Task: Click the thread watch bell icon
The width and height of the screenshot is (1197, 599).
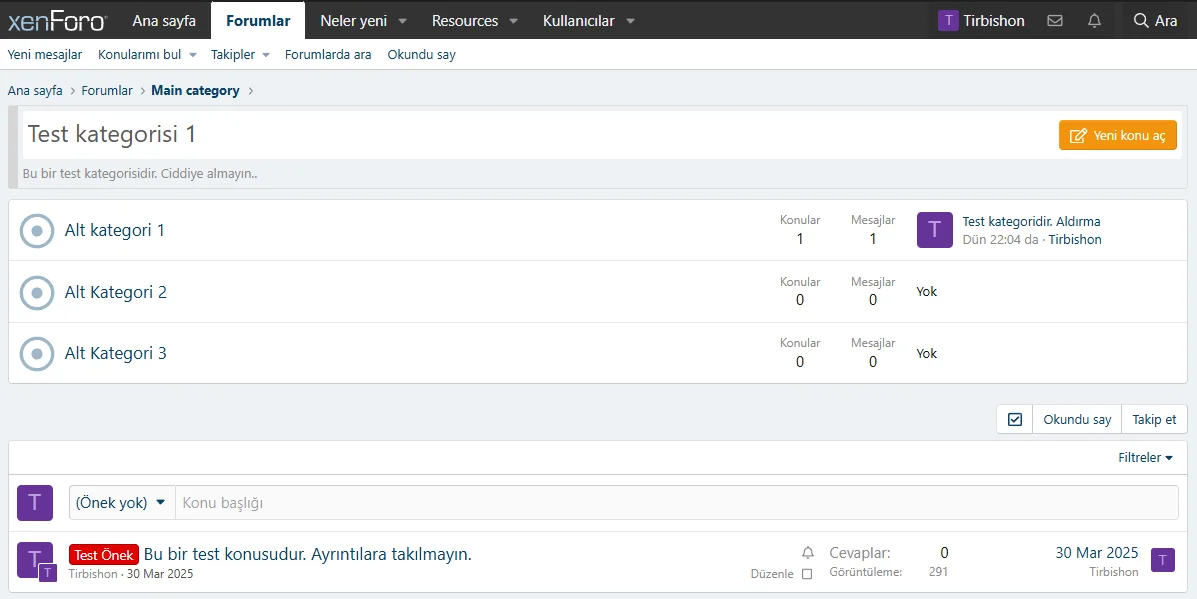Action: 808,553
